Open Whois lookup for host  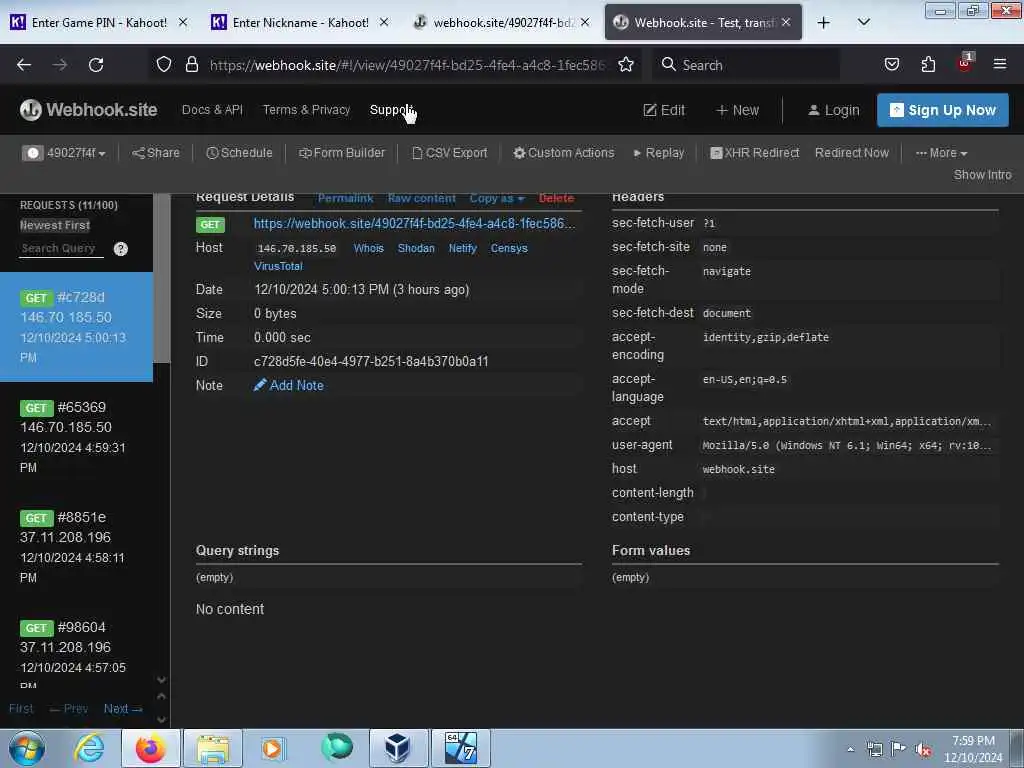coord(368,248)
